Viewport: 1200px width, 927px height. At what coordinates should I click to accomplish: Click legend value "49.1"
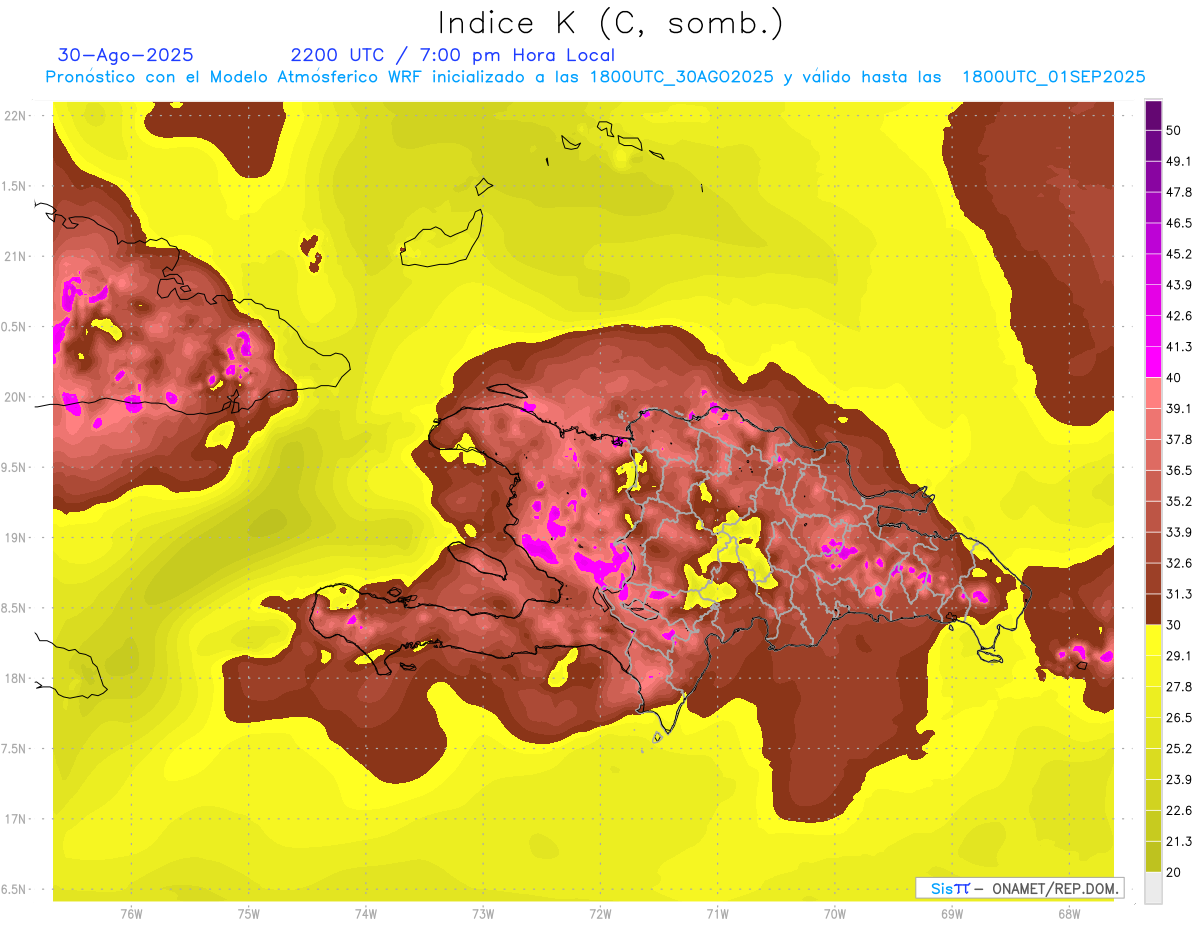(1179, 161)
